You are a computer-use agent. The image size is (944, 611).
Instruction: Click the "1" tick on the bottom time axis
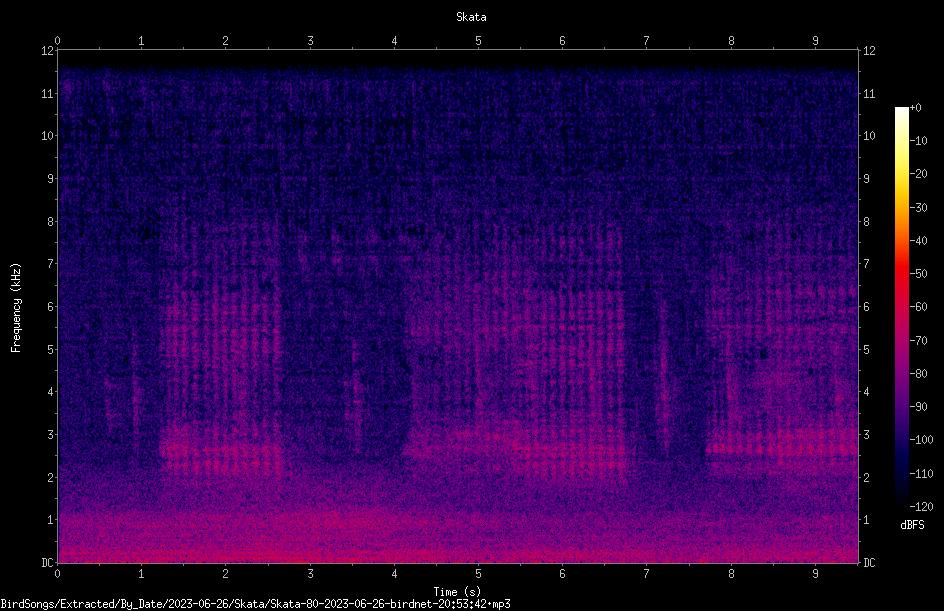pyautogui.click(x=141, y=574)
